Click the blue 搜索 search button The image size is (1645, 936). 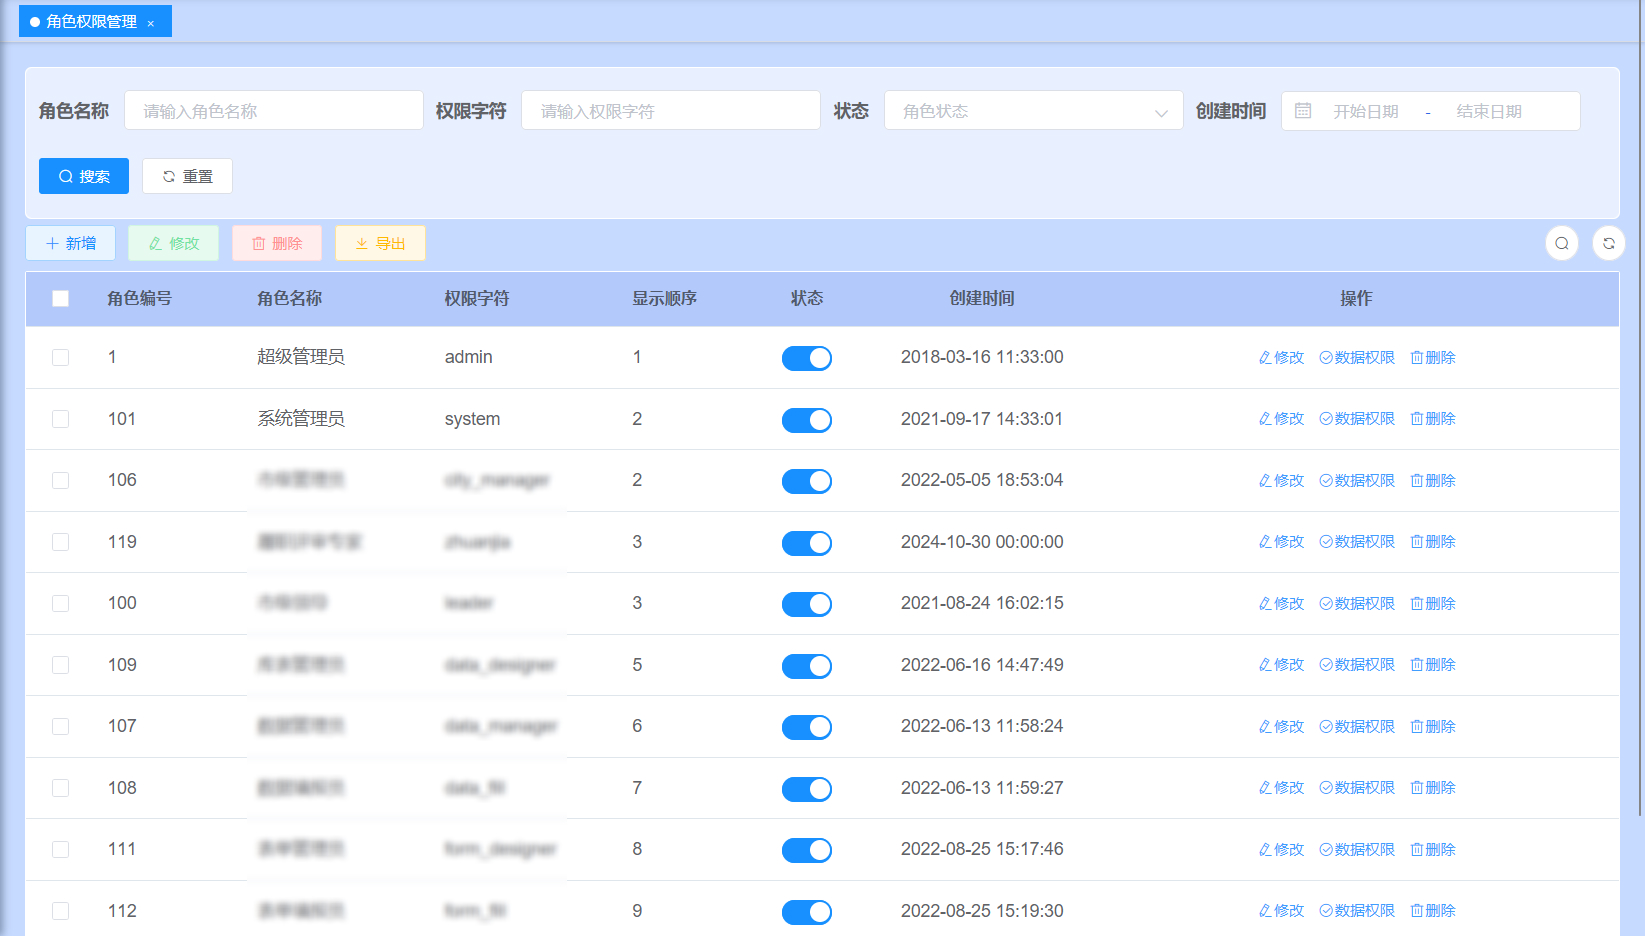coord(84,176)
